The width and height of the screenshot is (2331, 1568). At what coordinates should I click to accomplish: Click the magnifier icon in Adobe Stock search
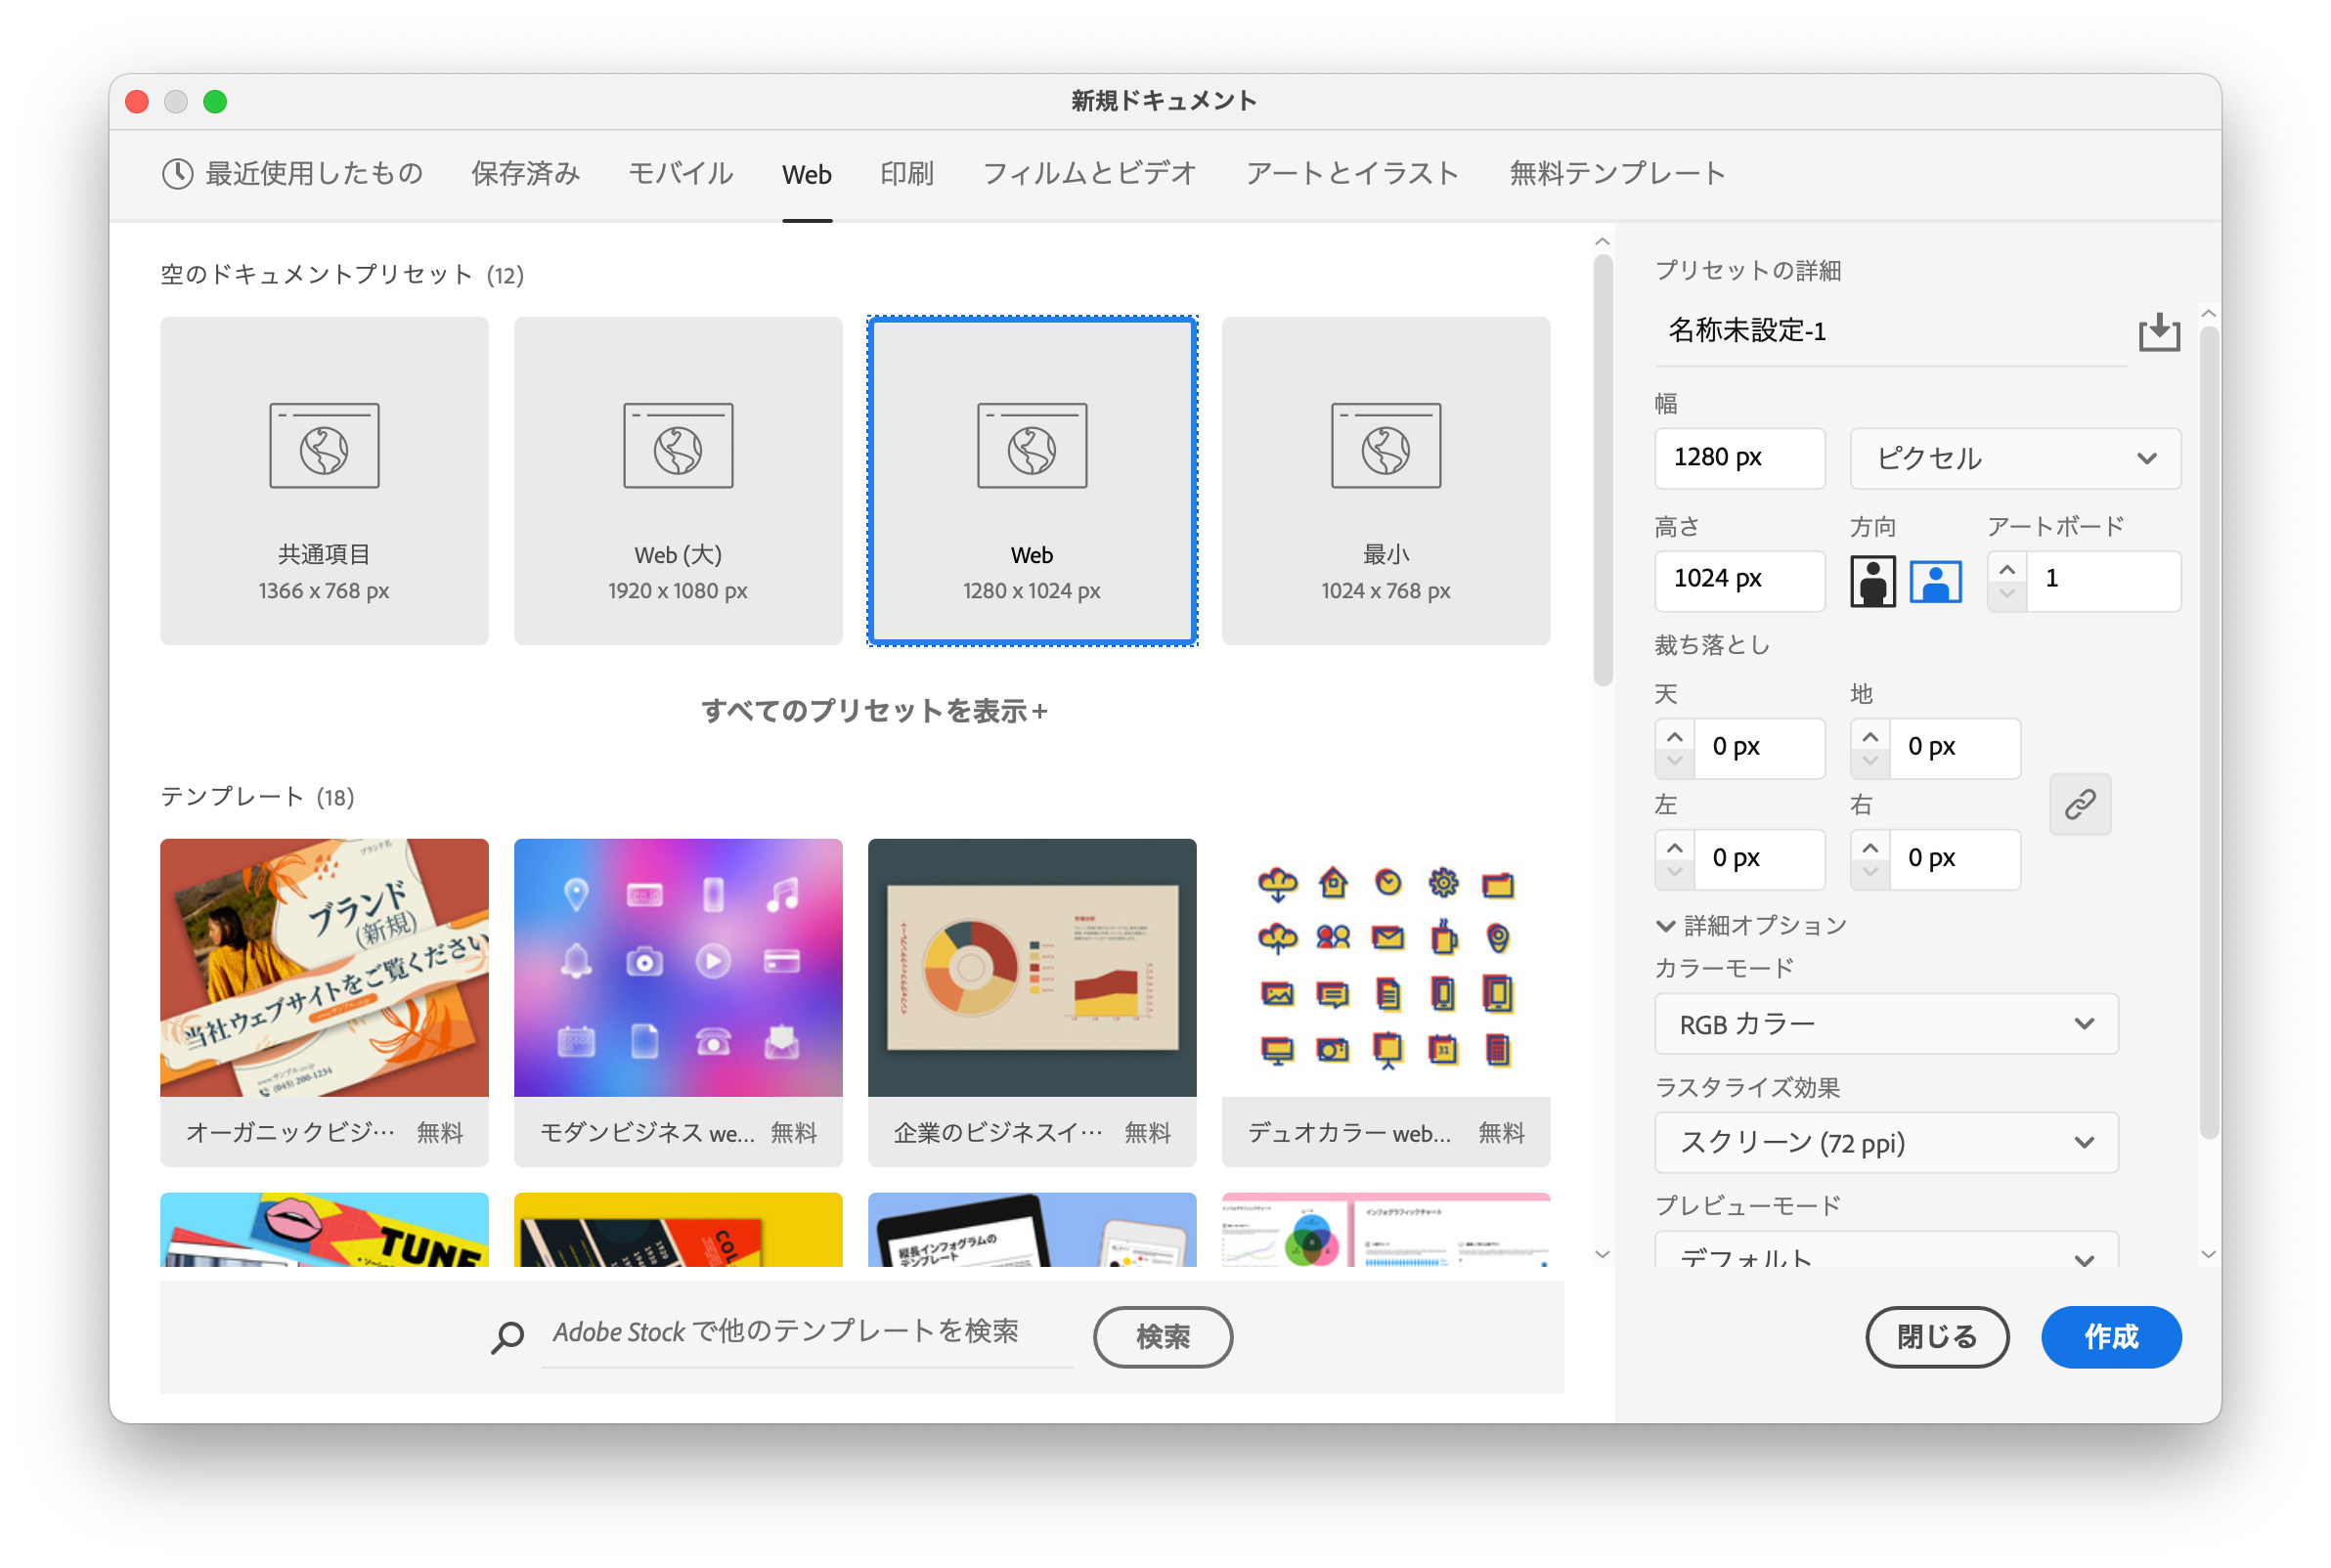507,1337
